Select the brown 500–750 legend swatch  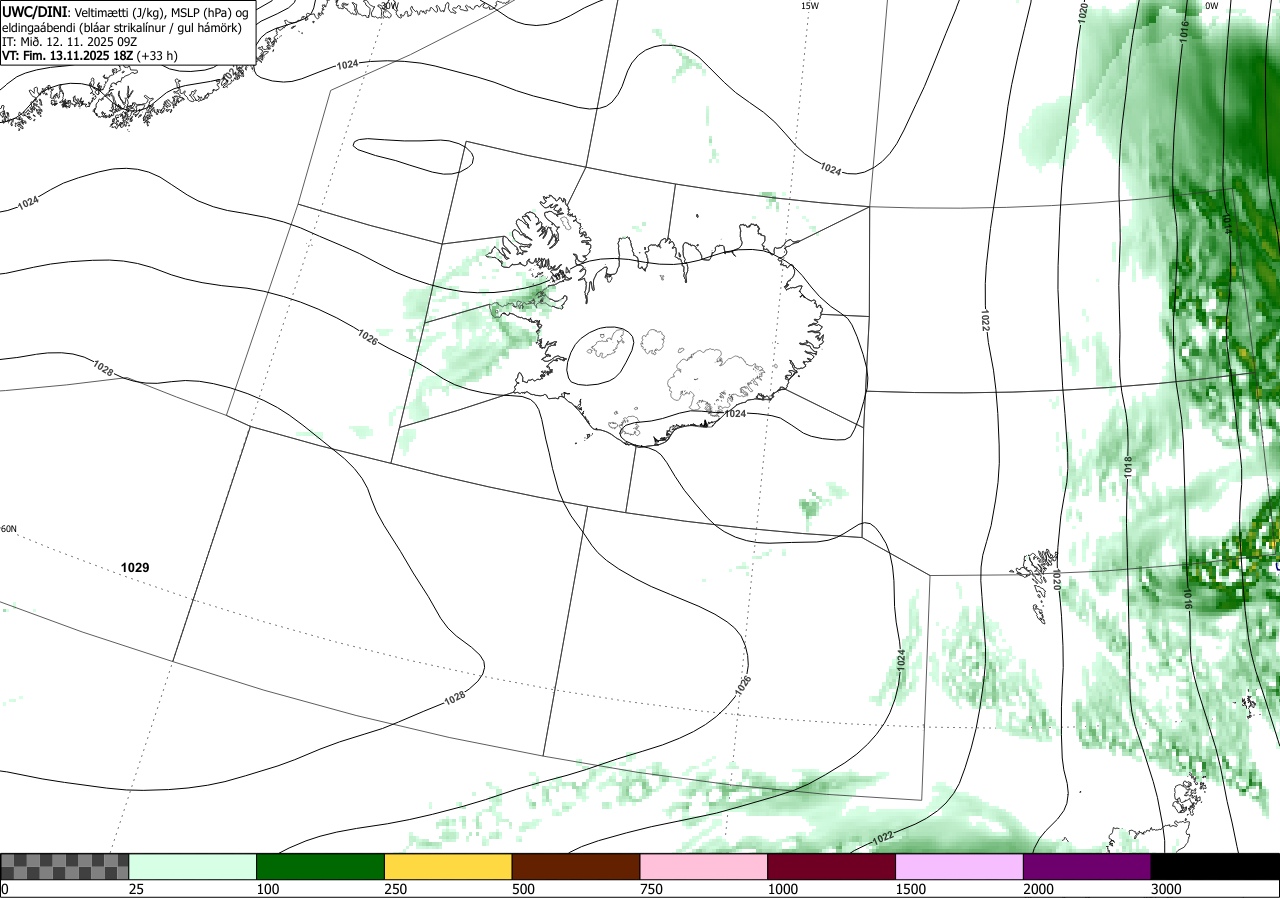[x=576, y=866]
